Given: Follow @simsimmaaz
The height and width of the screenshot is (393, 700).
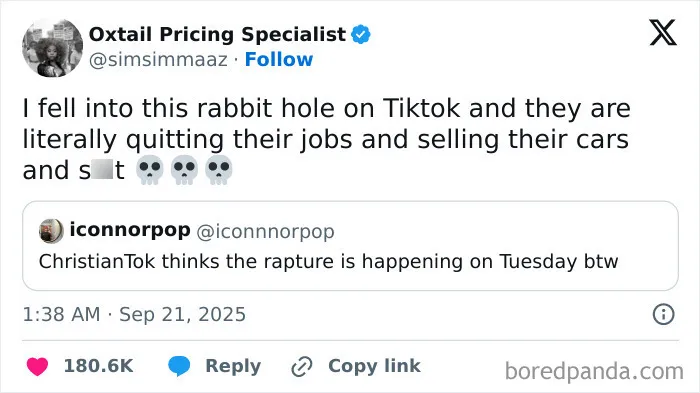Looking at the screenshot, I should tap(279, 59).
